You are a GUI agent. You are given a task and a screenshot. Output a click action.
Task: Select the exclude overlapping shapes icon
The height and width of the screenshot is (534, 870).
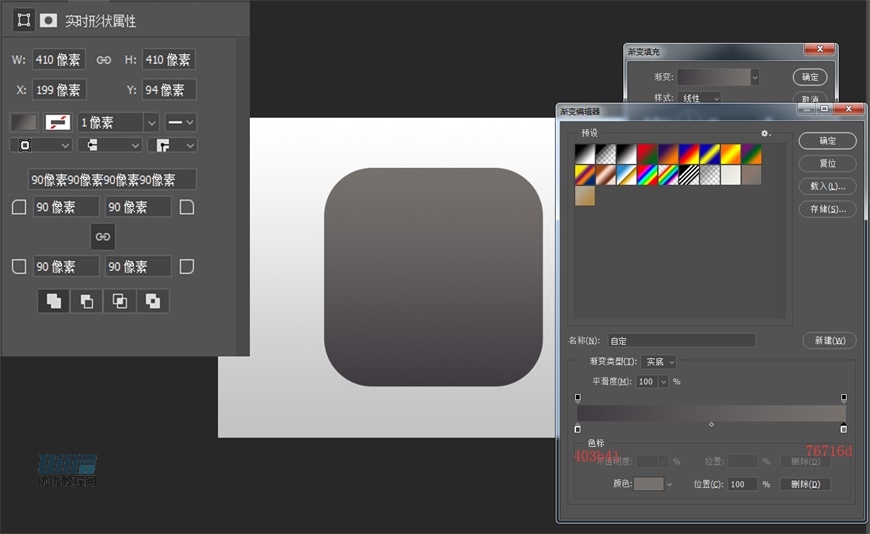pyautogui.click(x=153, y=301)
